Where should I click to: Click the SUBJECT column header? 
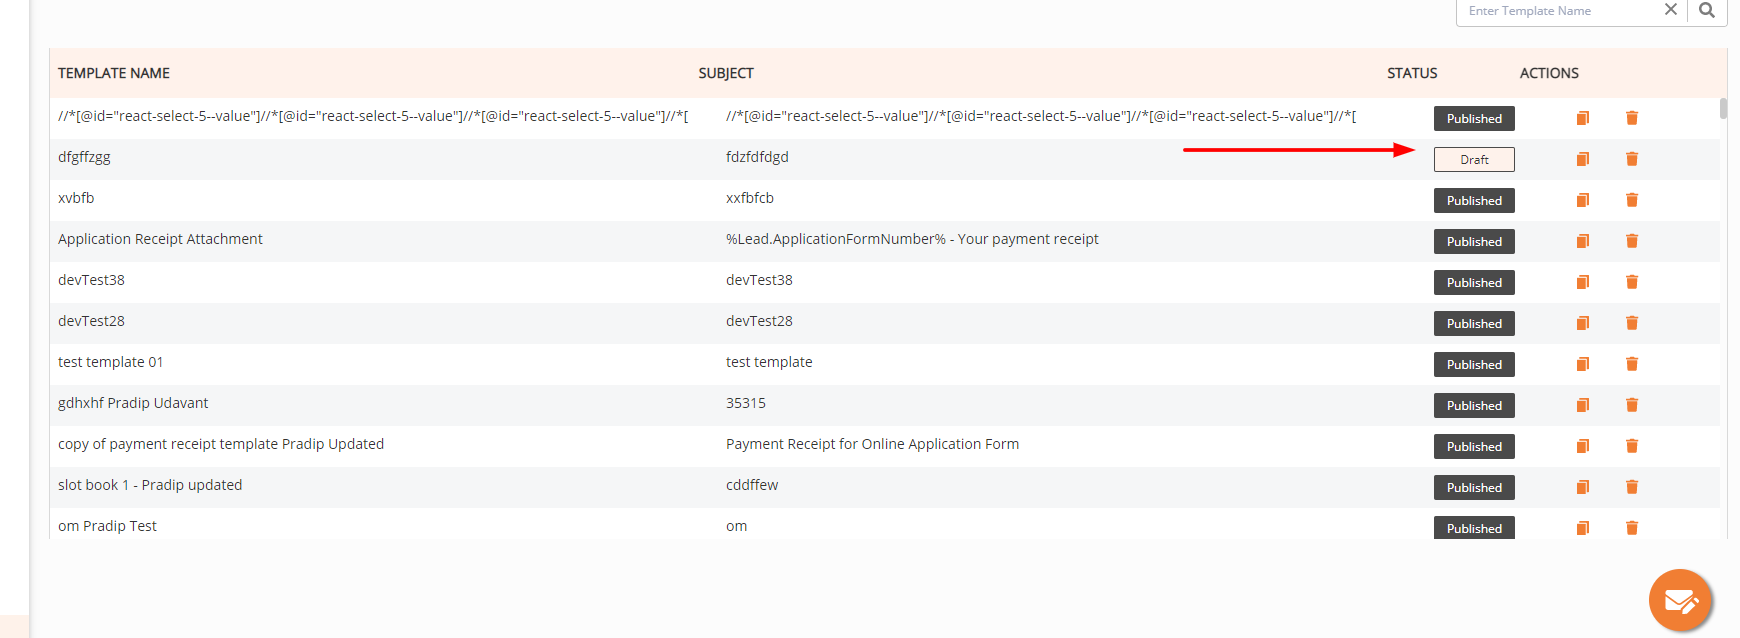tap(726, 73)
